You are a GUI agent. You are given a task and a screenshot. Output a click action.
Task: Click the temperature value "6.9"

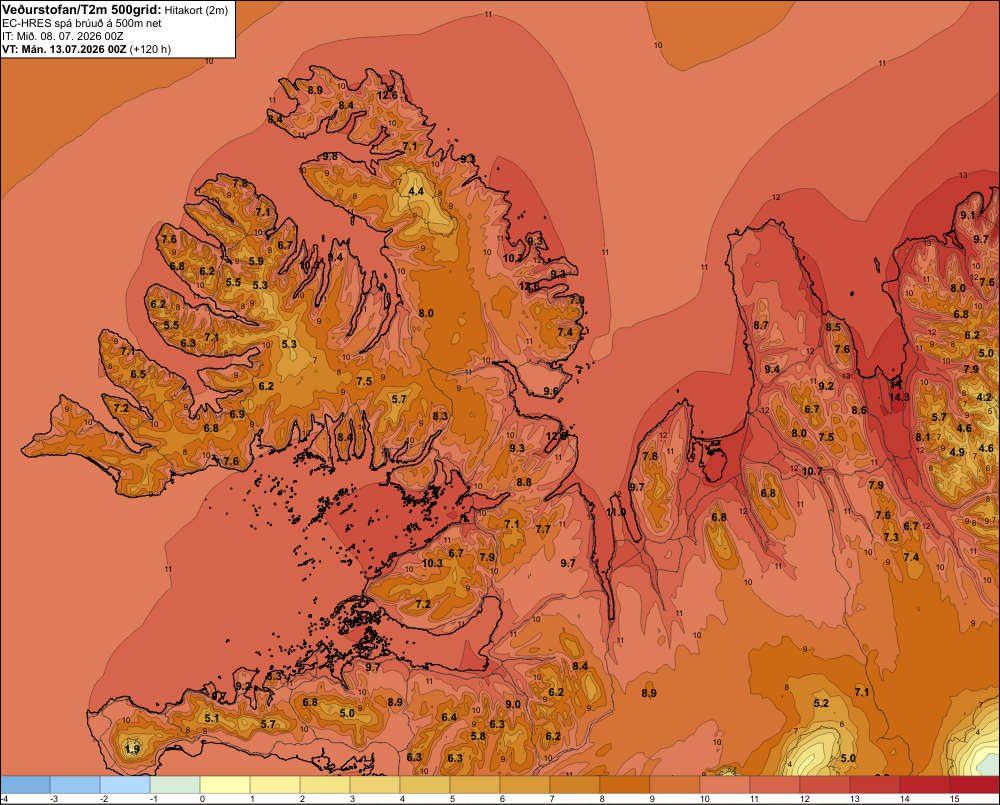[x=237, y=414]
